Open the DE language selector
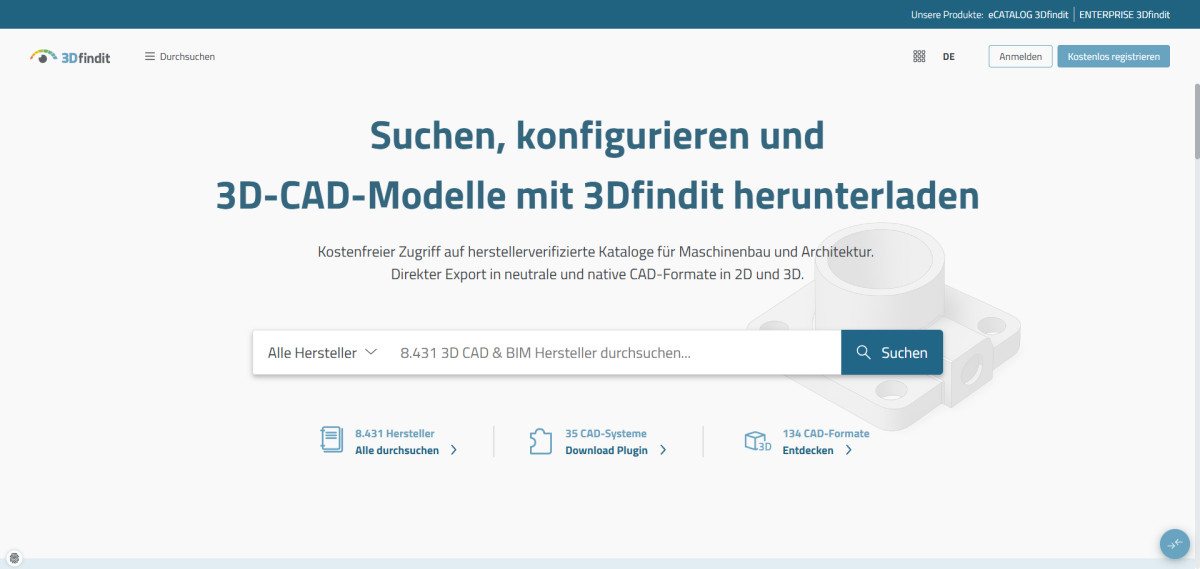 [x=948, y=57]
